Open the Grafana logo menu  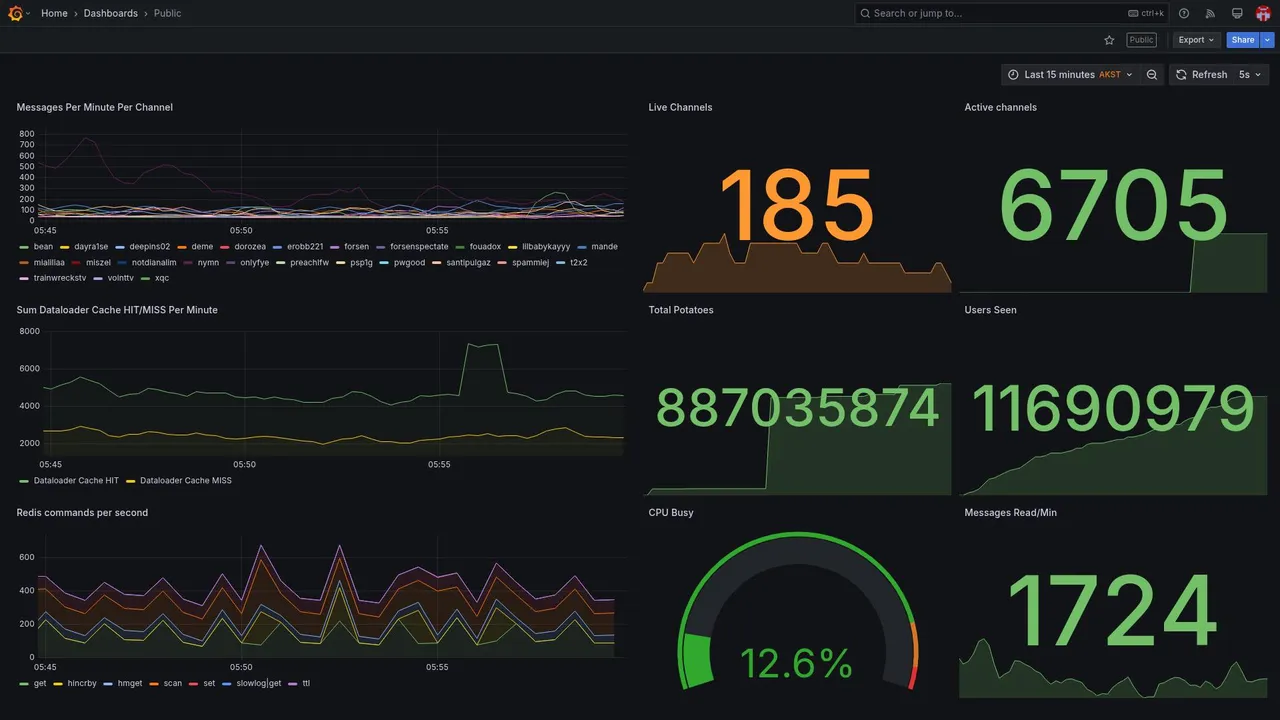point(15,13)
